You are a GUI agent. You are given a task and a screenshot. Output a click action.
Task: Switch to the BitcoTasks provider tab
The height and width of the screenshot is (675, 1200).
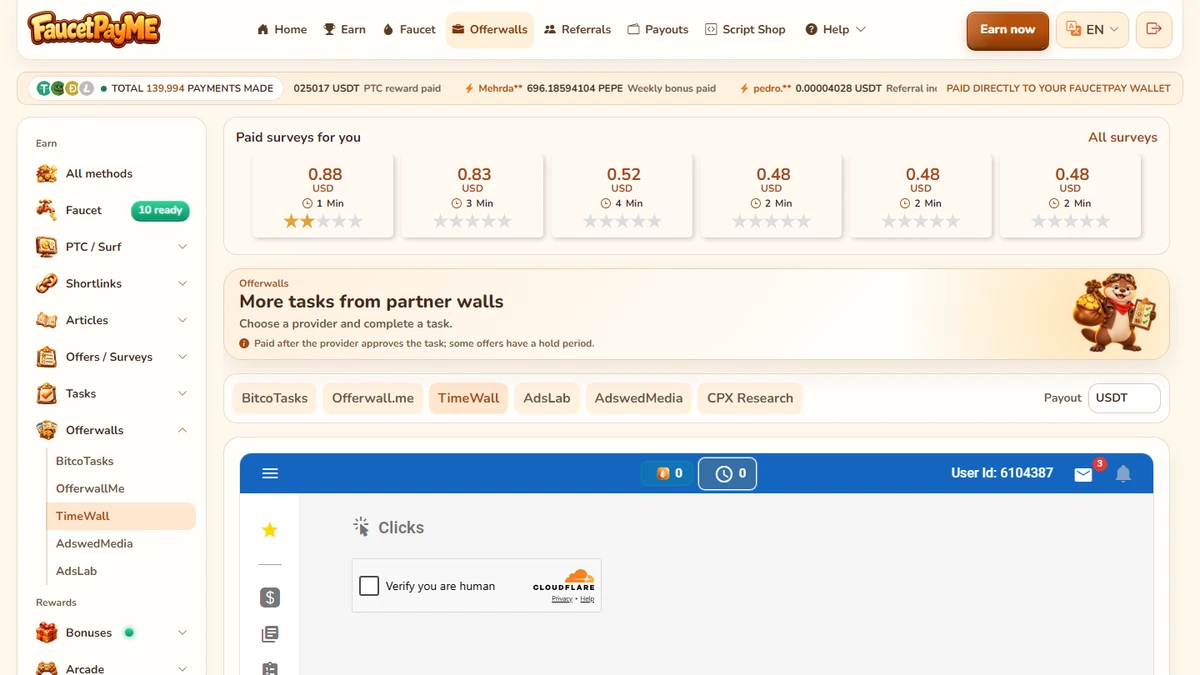275,398
